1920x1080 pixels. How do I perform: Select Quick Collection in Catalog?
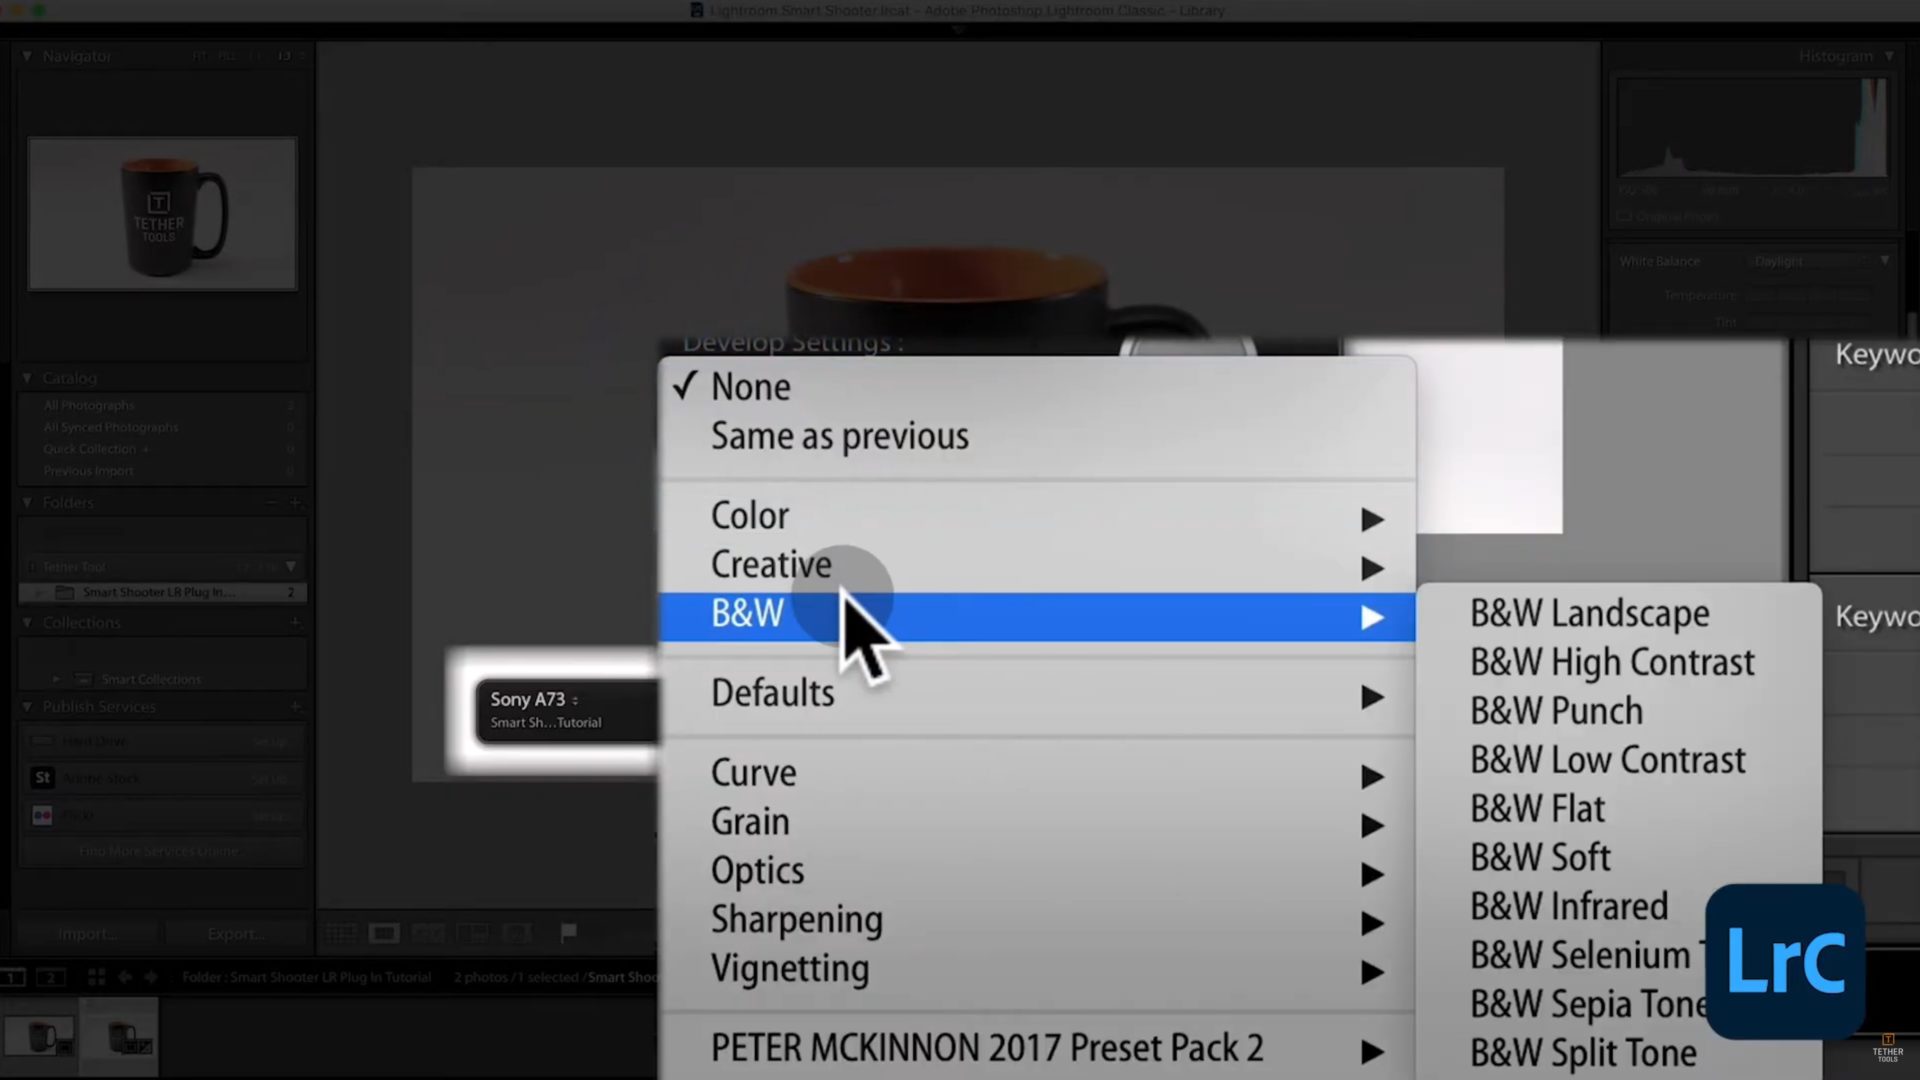click(x=163, y=449)
